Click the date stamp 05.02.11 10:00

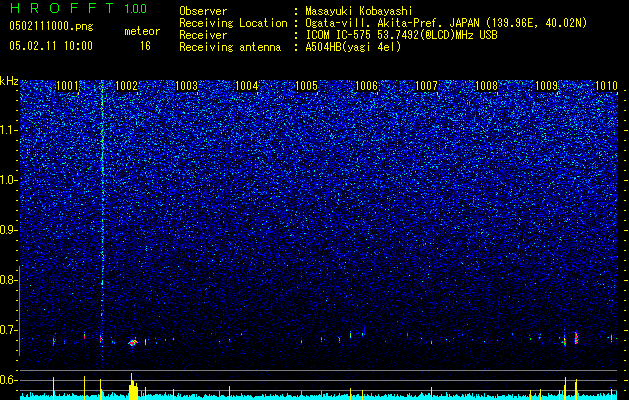point(51,46)
